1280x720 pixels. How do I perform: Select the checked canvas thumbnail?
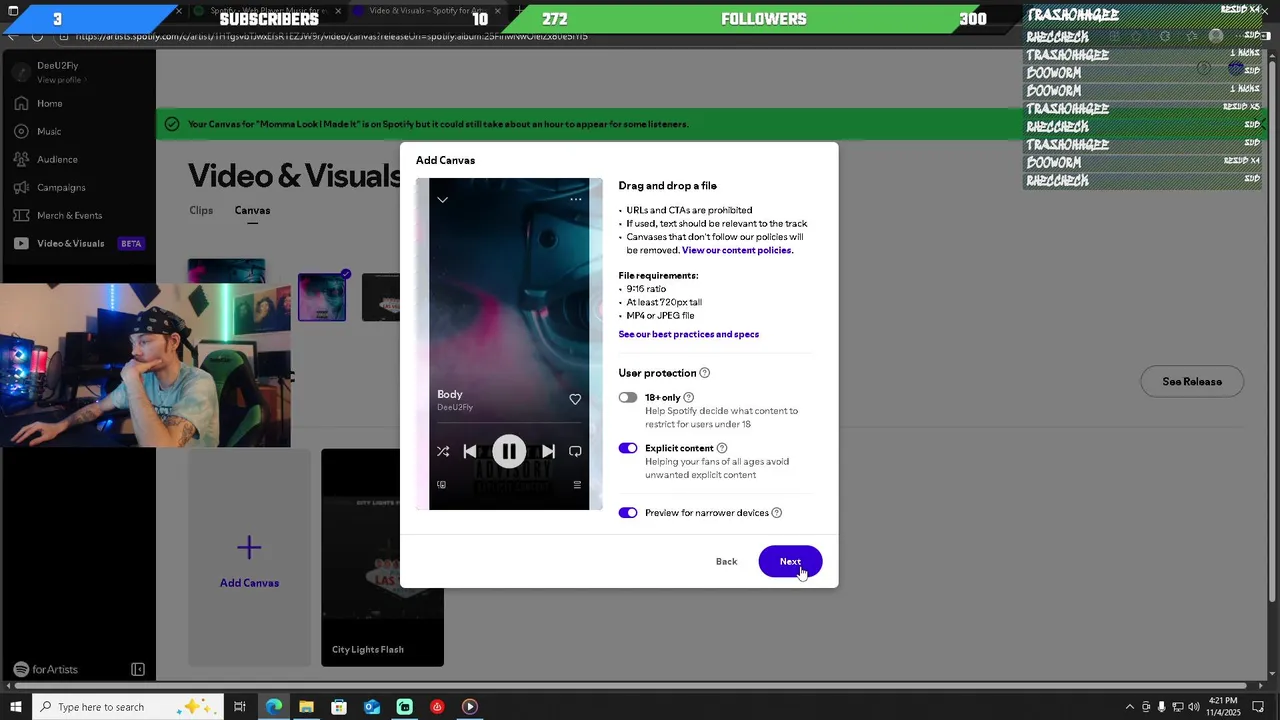point(322,297)
